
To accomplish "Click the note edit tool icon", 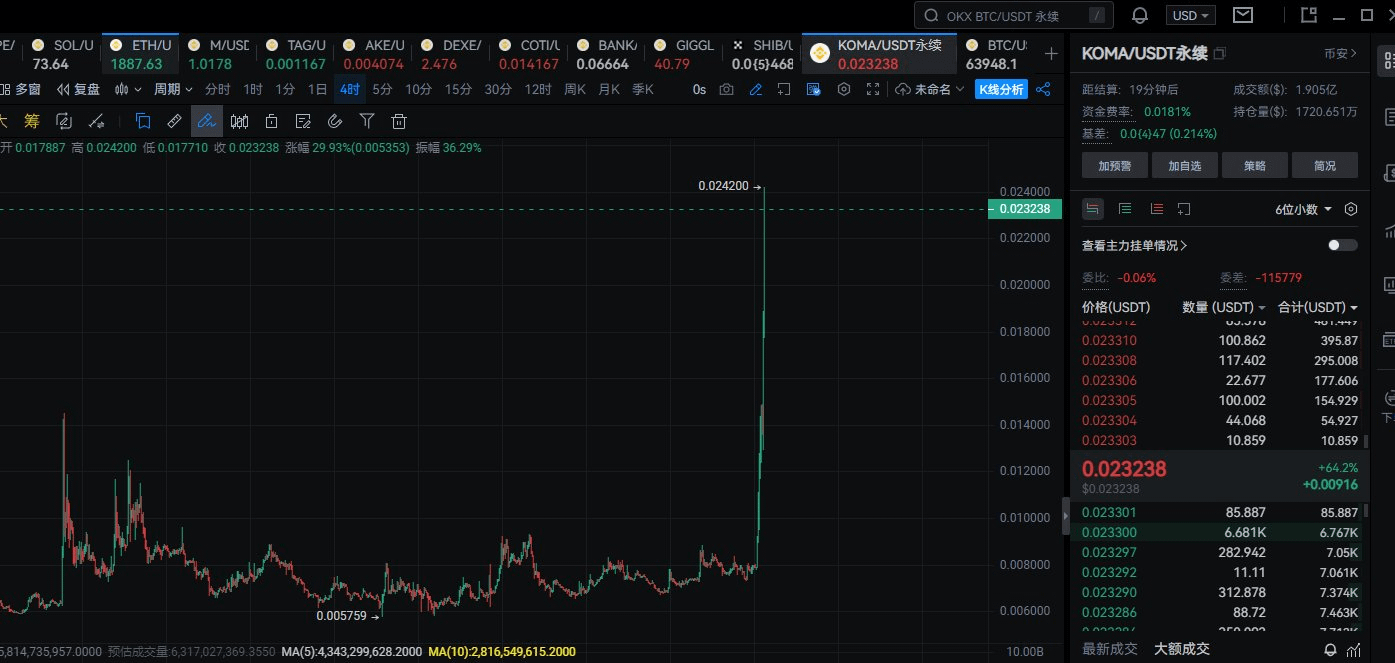I will tap(303, 121).
